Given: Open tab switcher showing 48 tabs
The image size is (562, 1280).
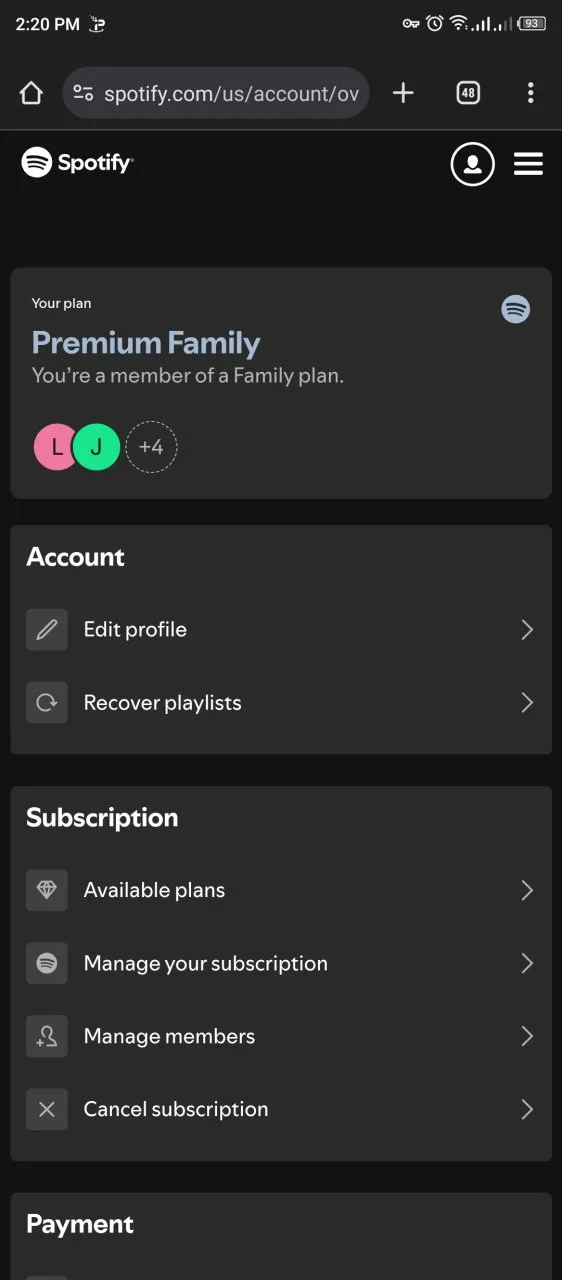Looking at the screenshot, I should pos(468,93).
